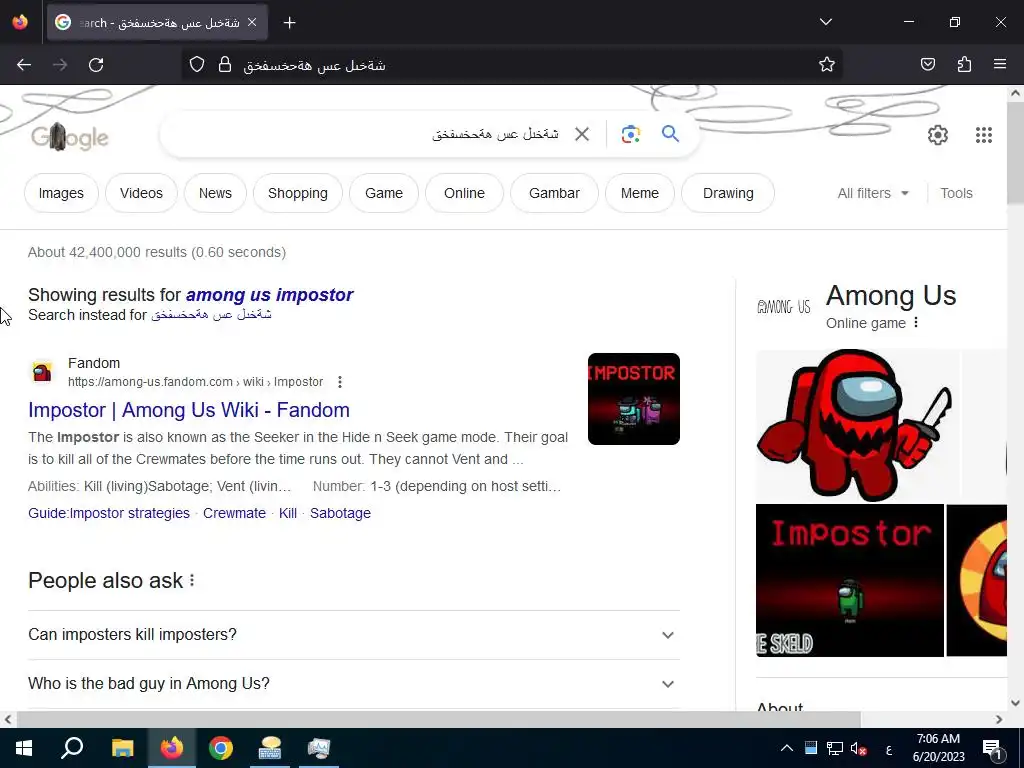Expand Who is the bad guy question
This screenshot has width=1024, height=768.
[x=354, y=684]
